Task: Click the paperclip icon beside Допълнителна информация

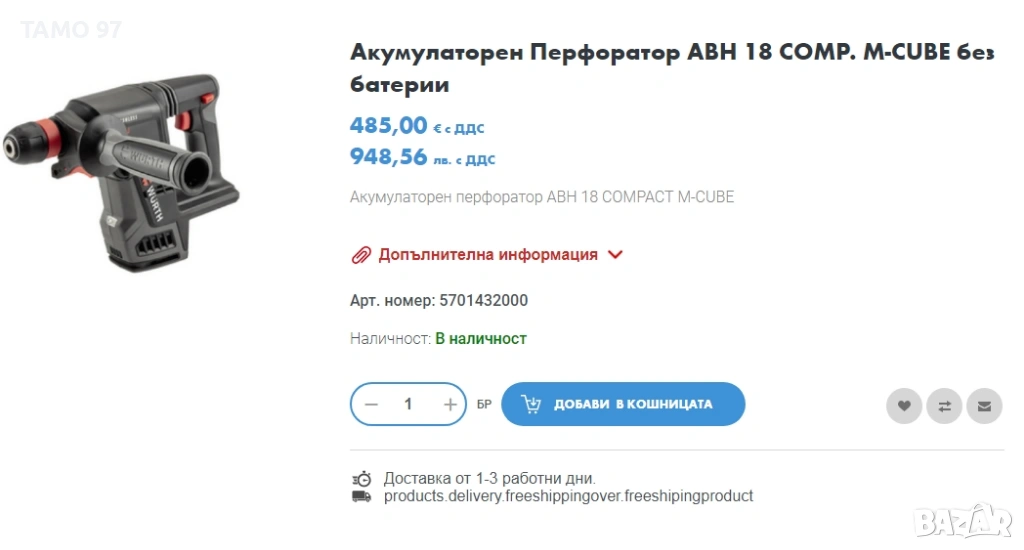Action: 361,255
